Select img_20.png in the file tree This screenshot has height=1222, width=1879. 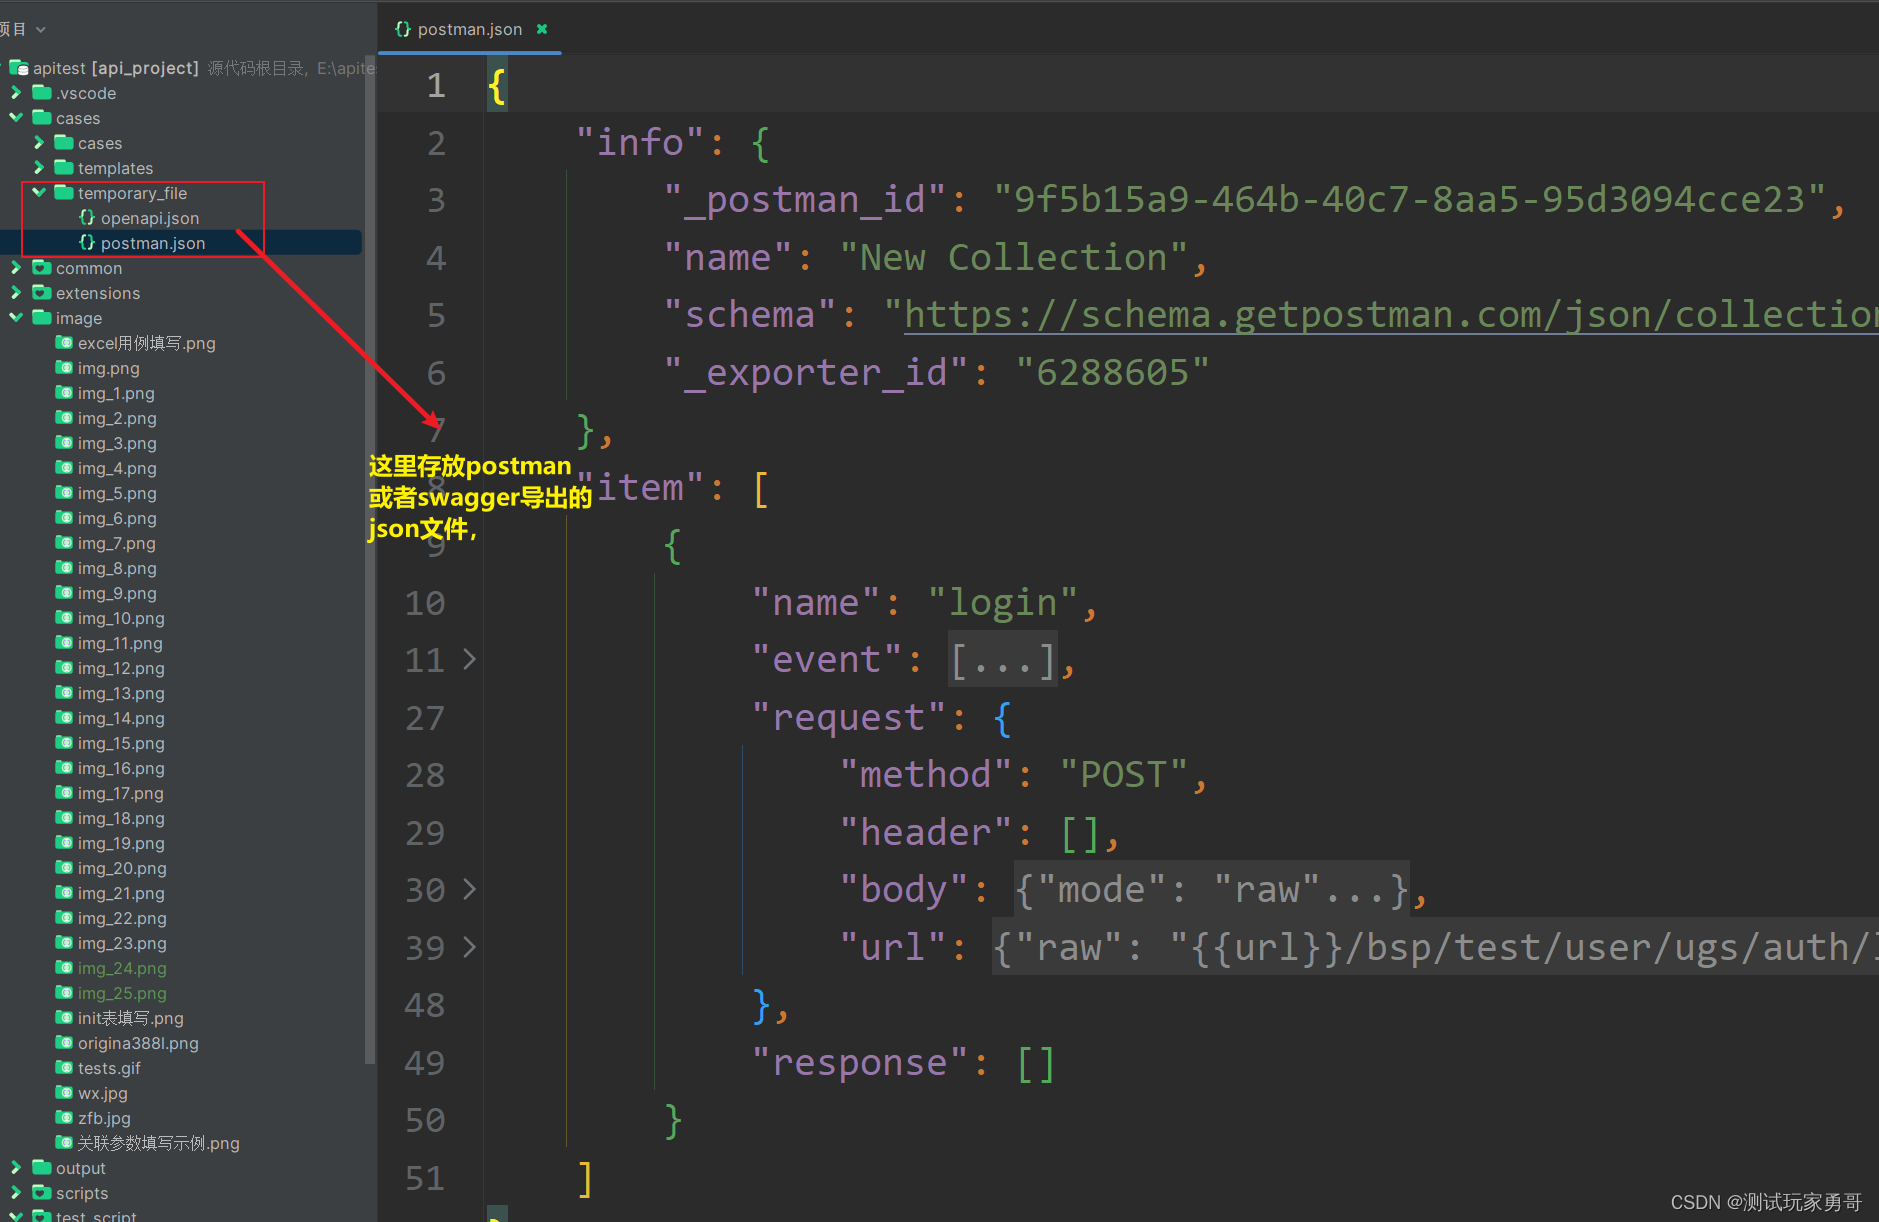(x=122, y=868)
